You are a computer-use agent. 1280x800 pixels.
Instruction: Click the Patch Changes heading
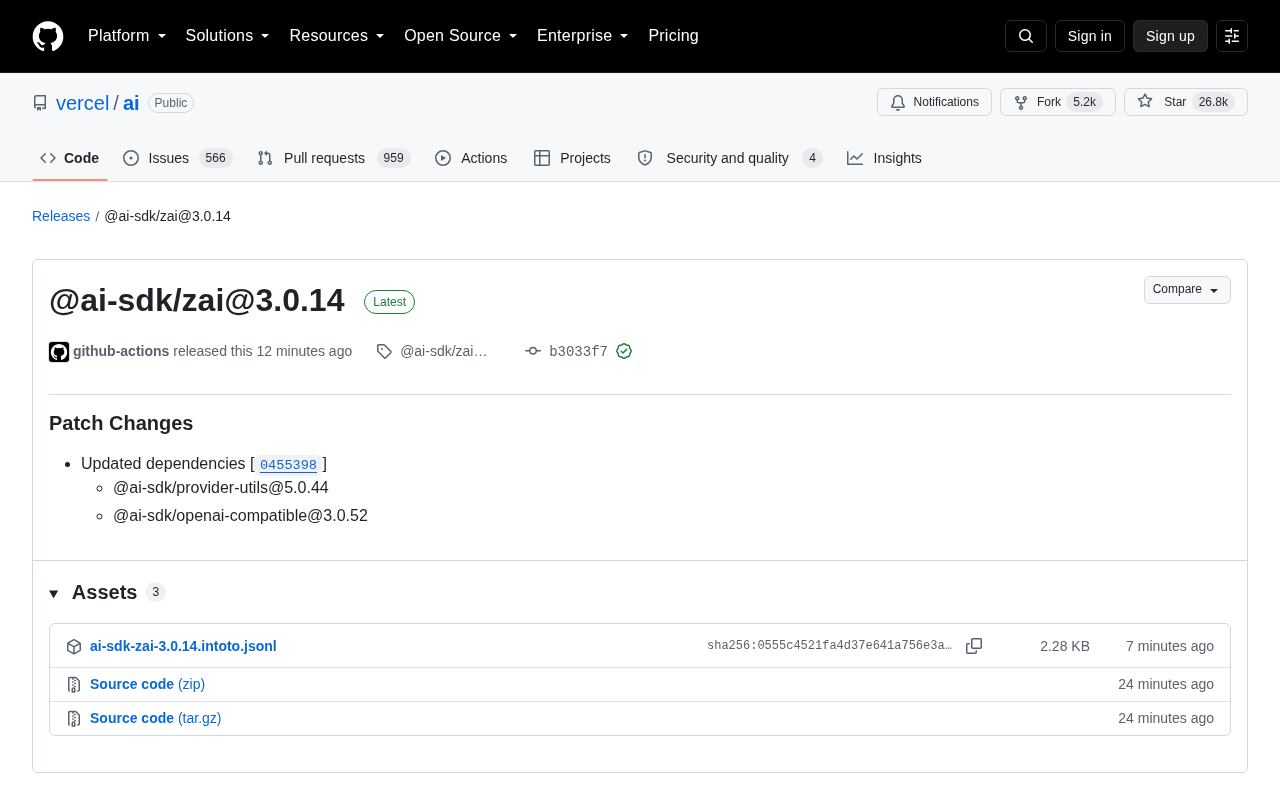[x=121, y=423]
